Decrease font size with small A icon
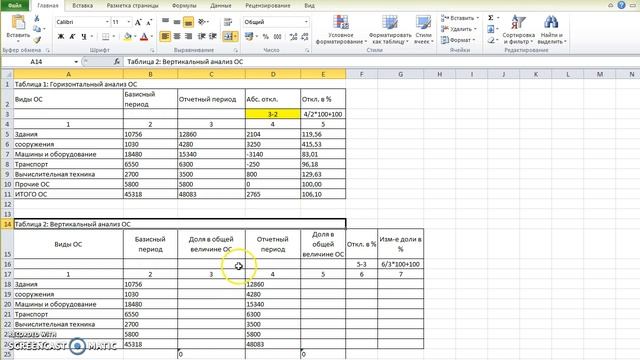 coord(149,22)
